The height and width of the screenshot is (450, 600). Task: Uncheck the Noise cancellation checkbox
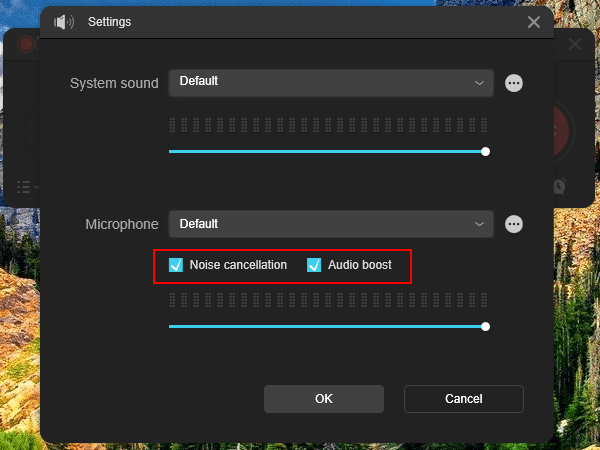[176, 265]
